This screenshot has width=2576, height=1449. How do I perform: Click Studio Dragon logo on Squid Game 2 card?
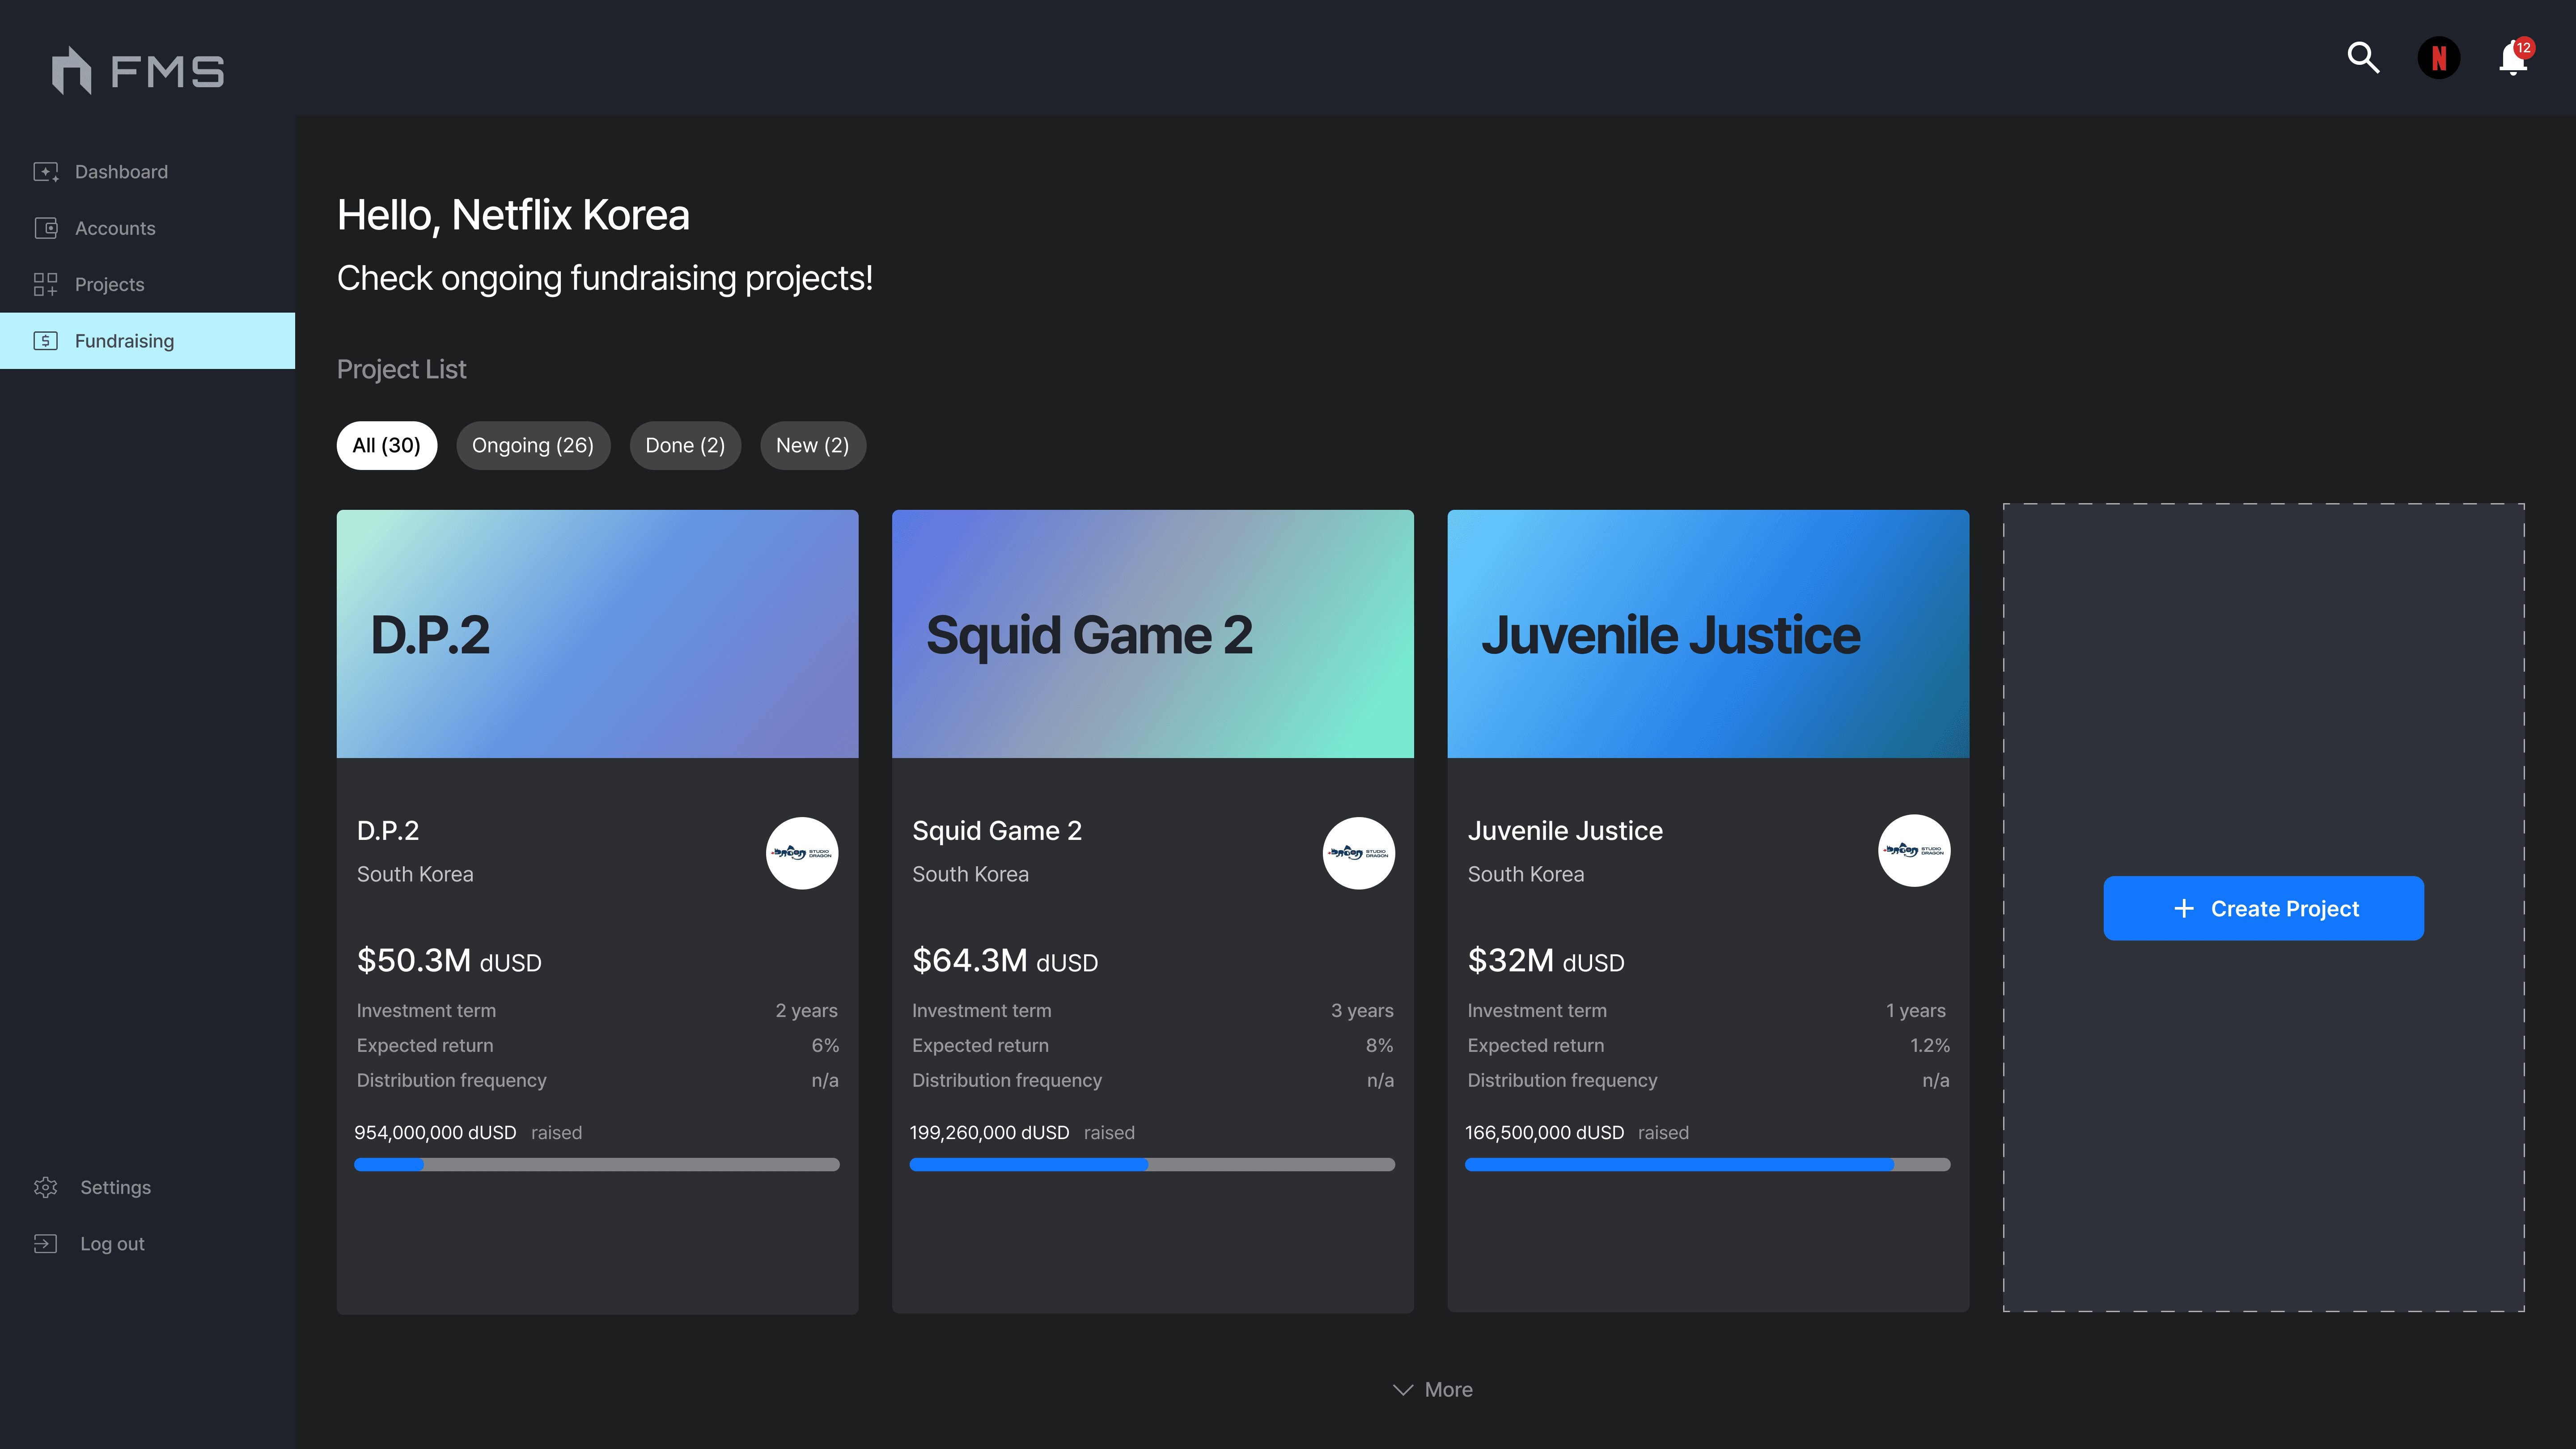(x=1358, y=853)
